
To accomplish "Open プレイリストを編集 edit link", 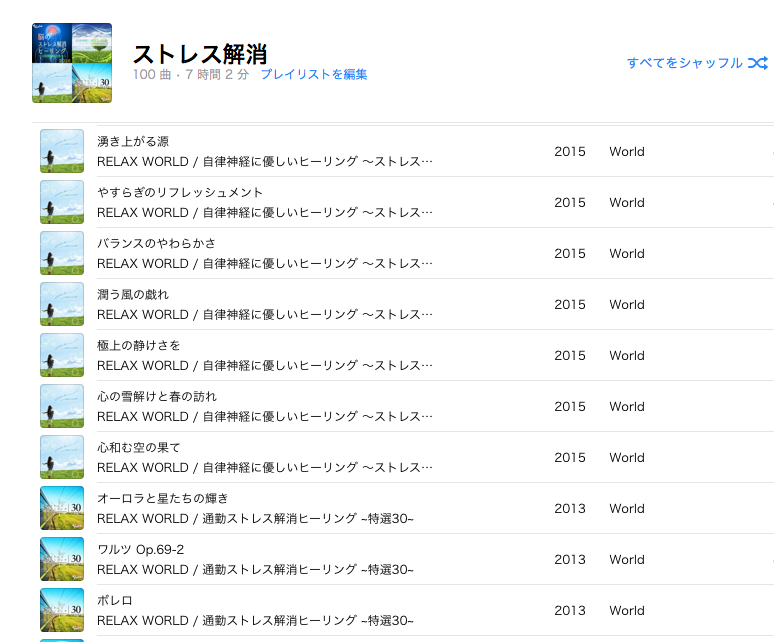I will (x=313, y=75).
